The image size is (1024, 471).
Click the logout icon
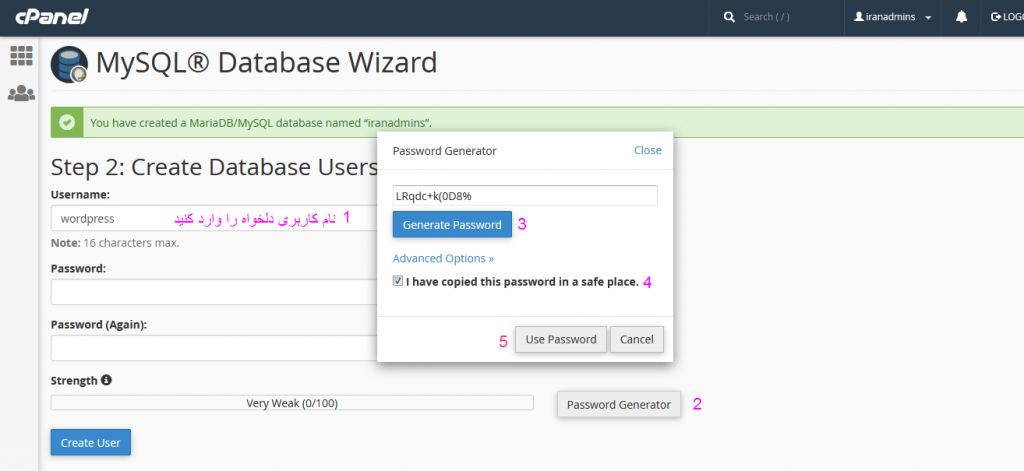point(995,17)
